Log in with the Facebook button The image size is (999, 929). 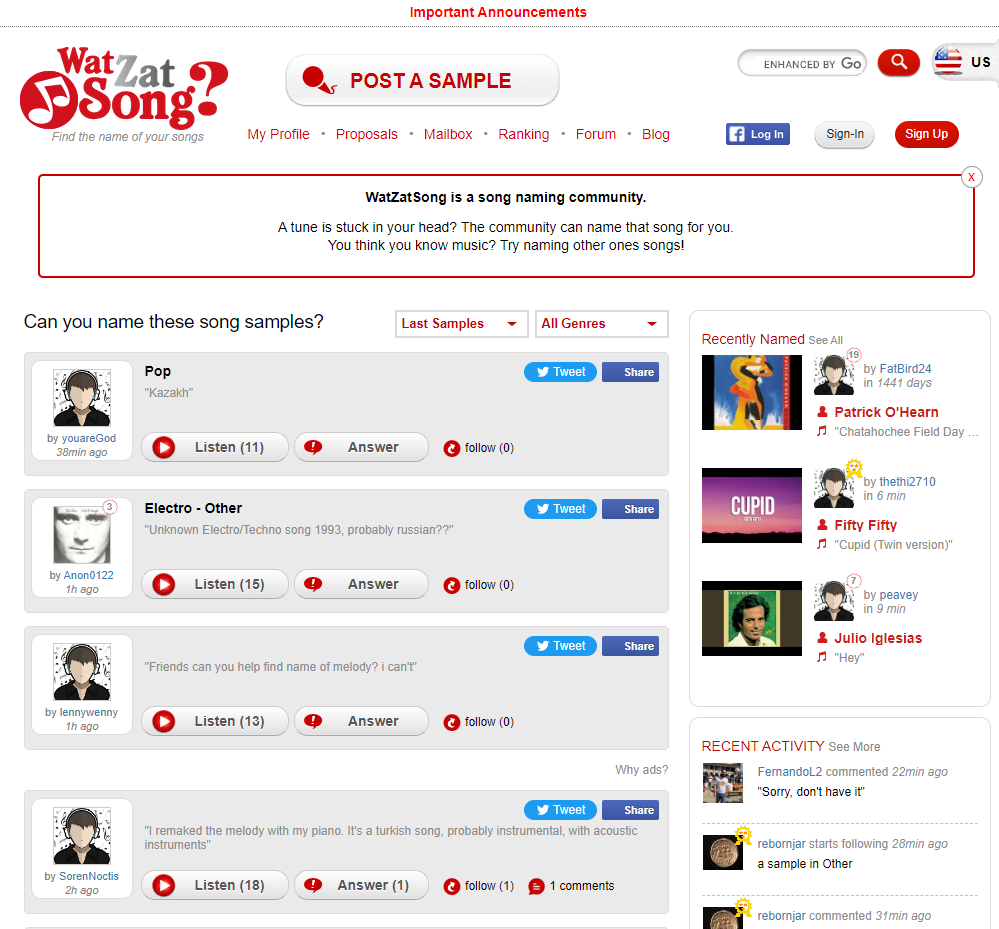(758, 134)
